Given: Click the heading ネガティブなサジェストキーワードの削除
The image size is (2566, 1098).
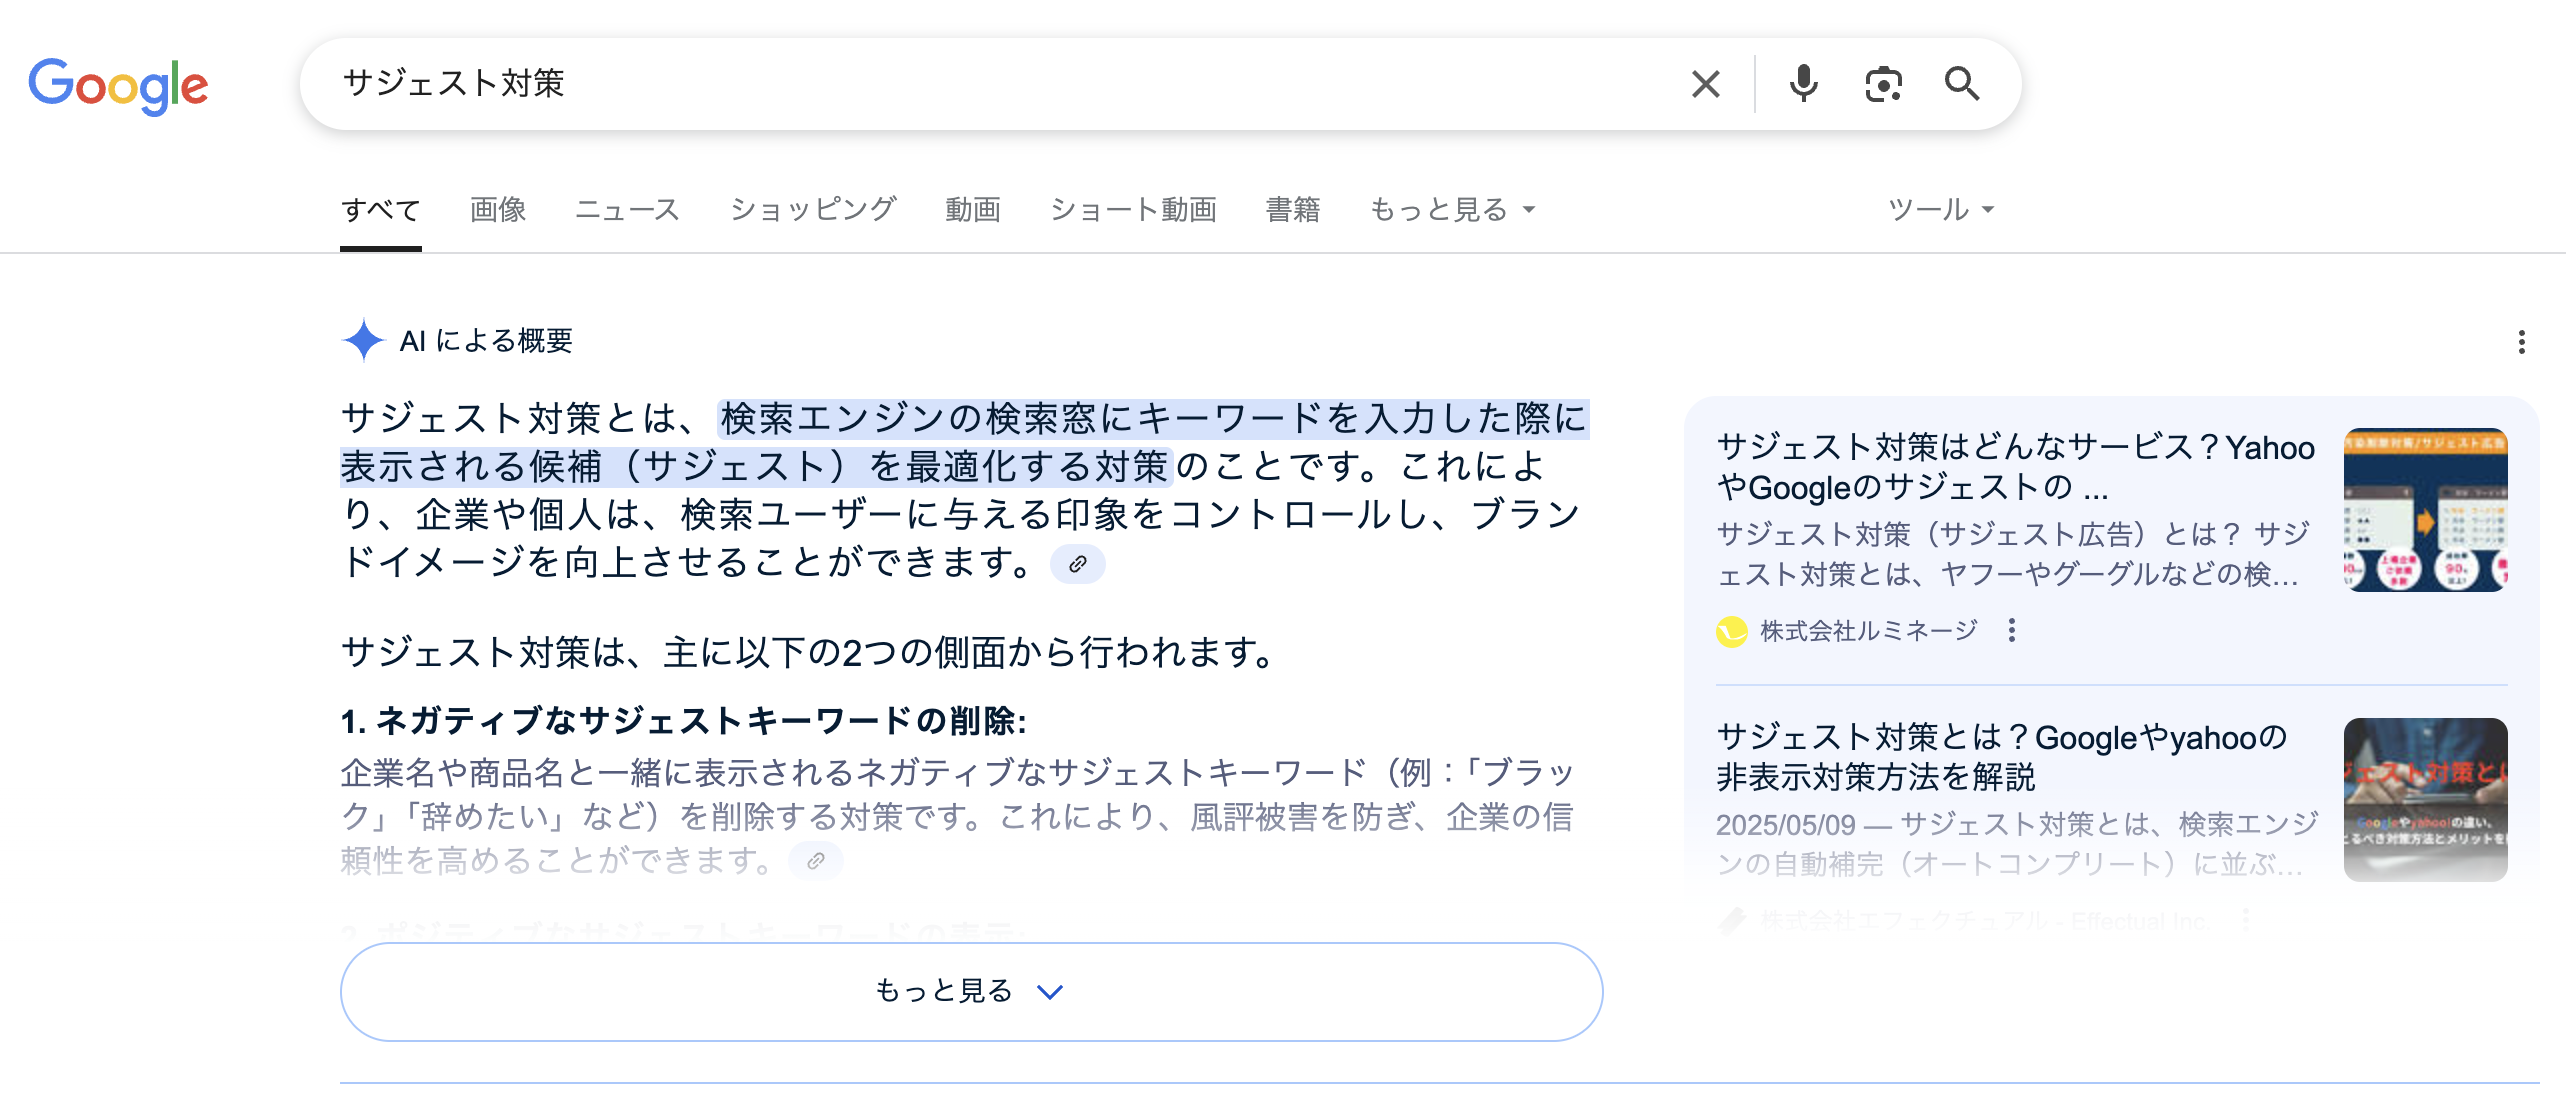Looking at the screenshot, I should click(683, 720).
